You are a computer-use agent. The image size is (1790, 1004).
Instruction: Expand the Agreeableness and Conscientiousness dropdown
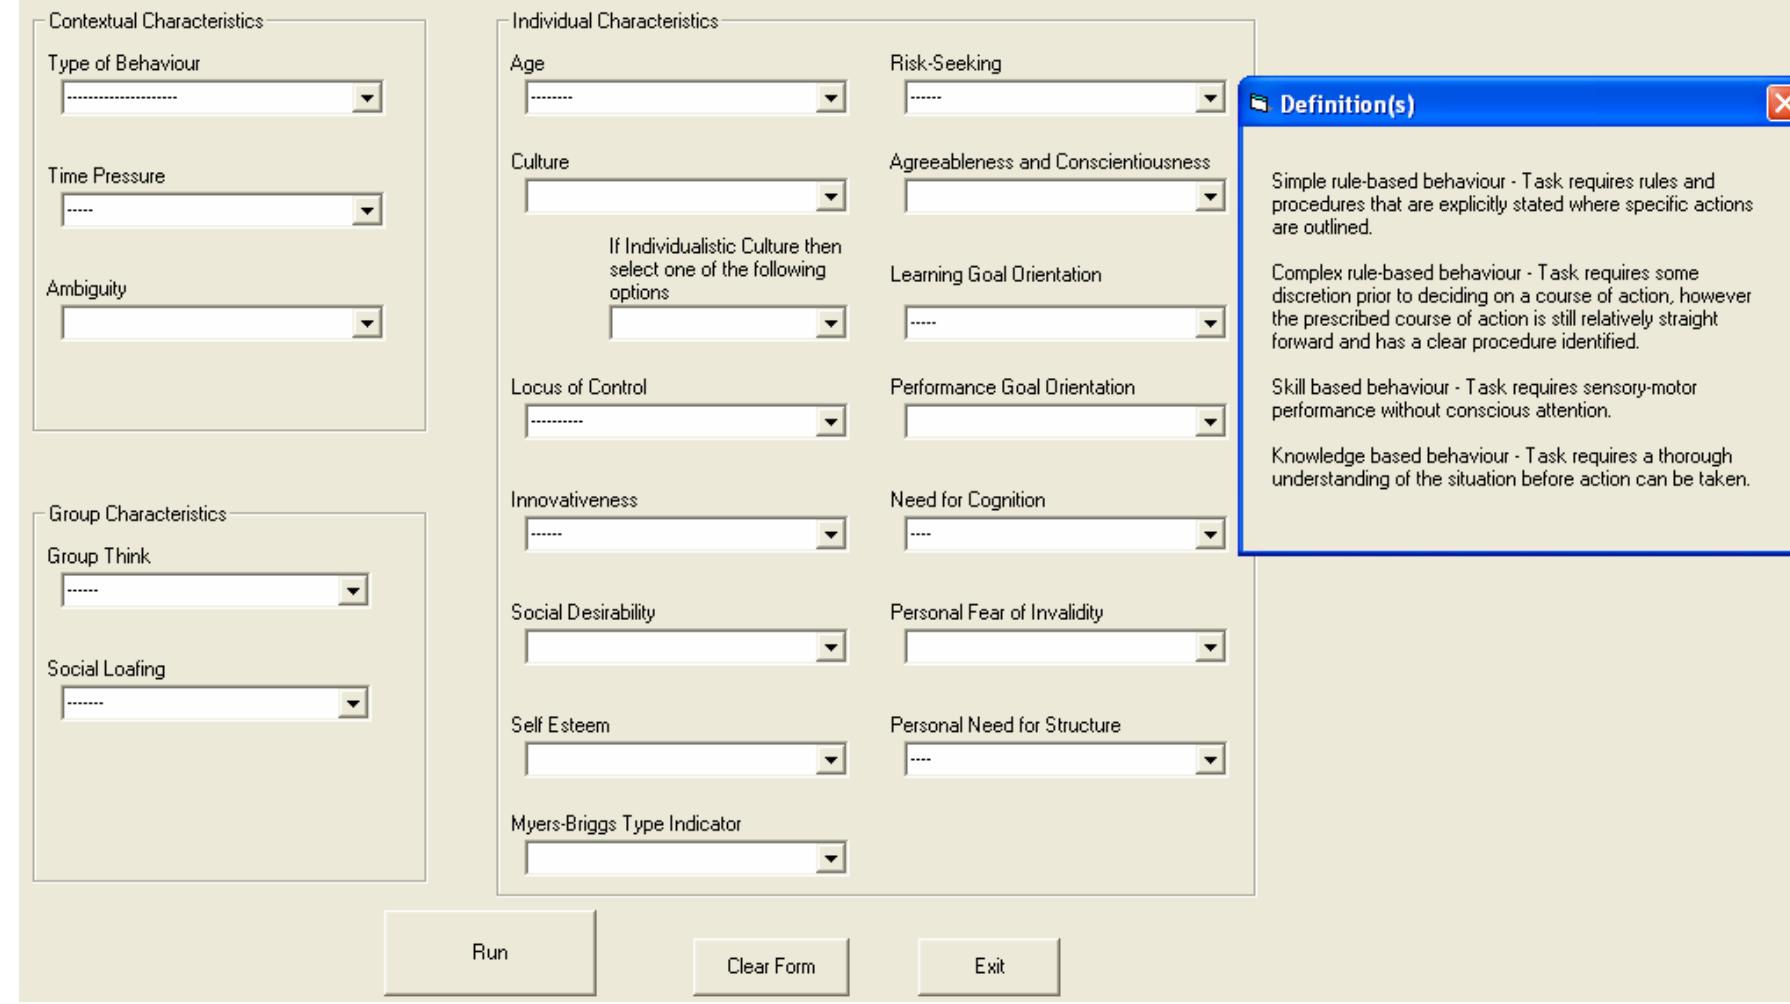1210,197
